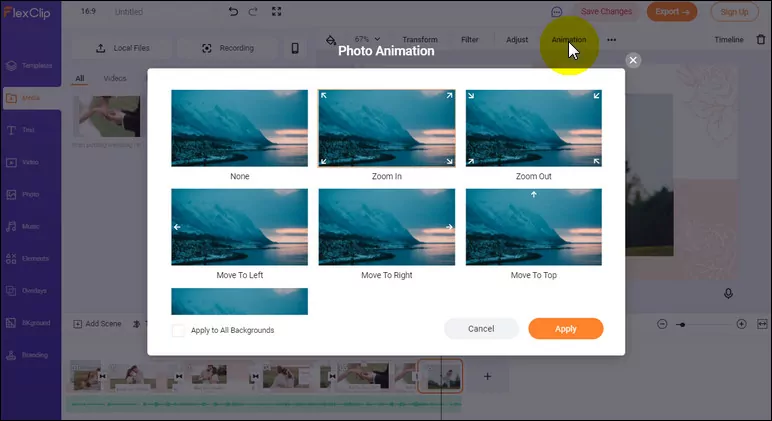Click the Sign Up button
This screenshot has height=421, width=772.
[734, 12]
